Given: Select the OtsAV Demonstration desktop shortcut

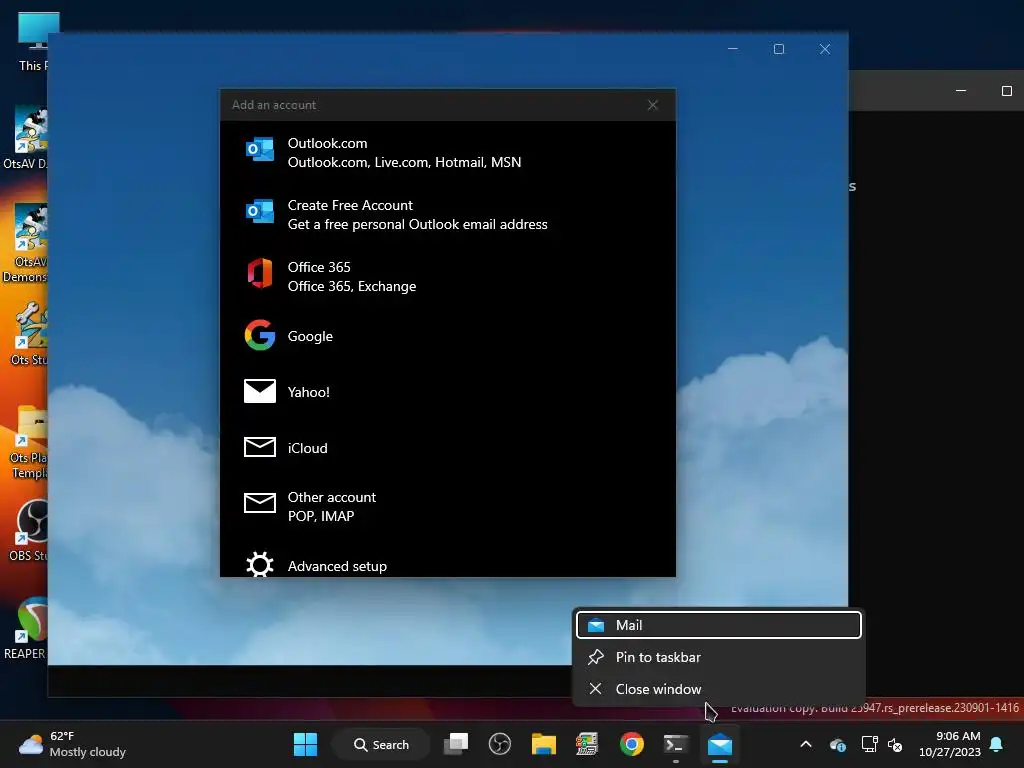Looking at the screenshot, I should (25, 243).
